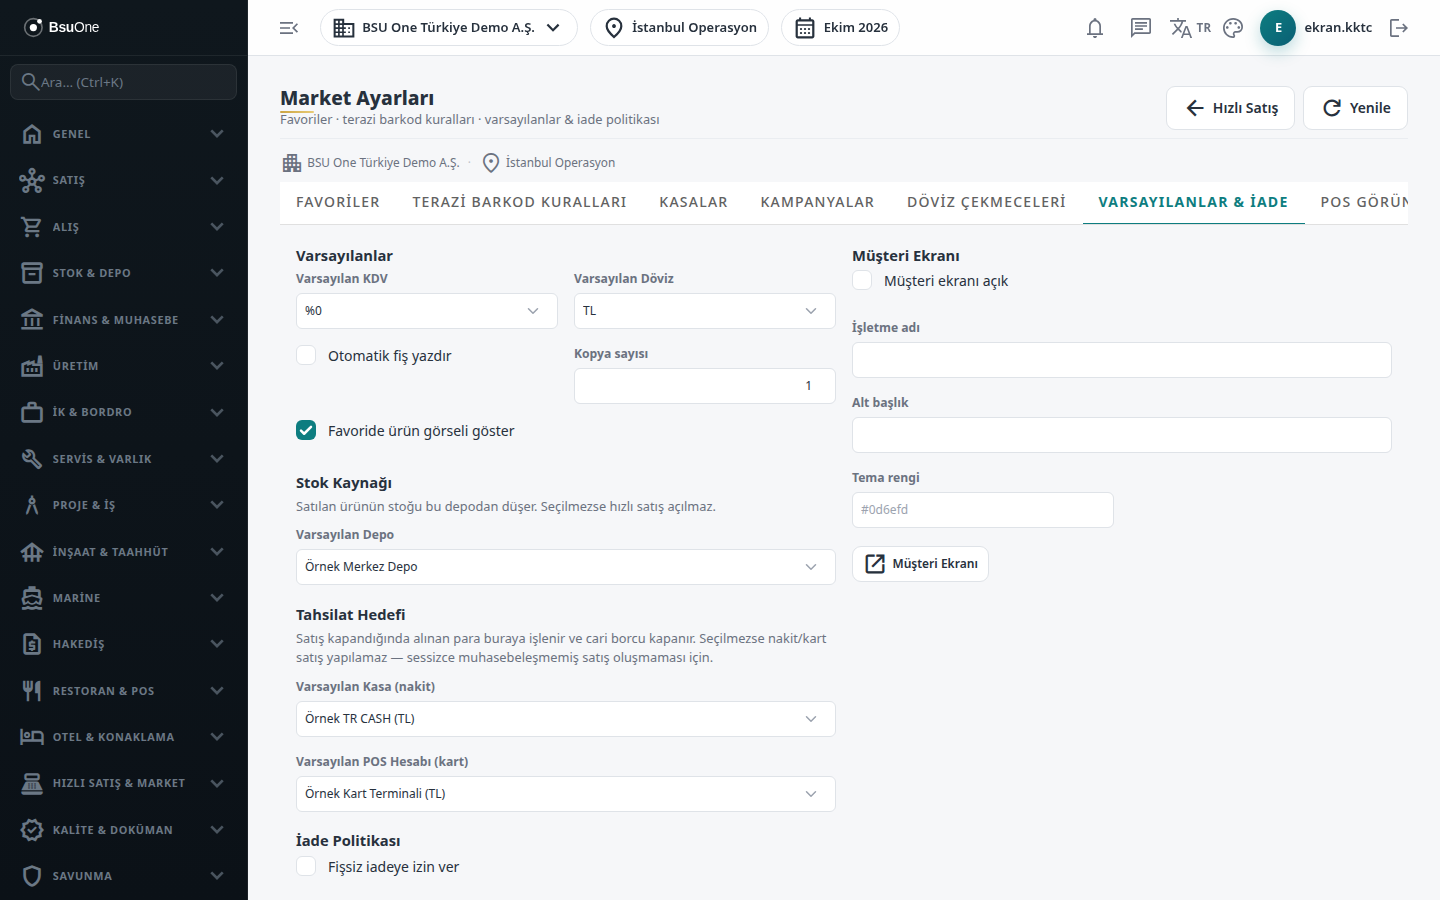
Task: Open the Varsayılan Kasa (nakit) dropdown
Action: 566,719
